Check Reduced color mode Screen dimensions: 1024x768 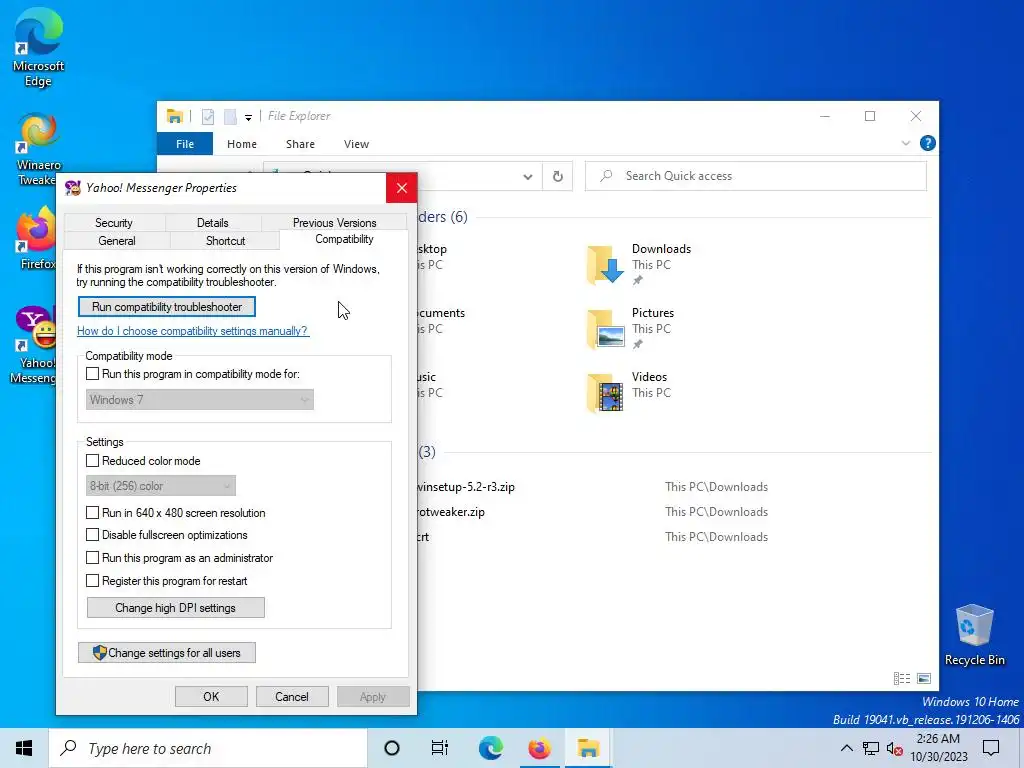point(93,461)
